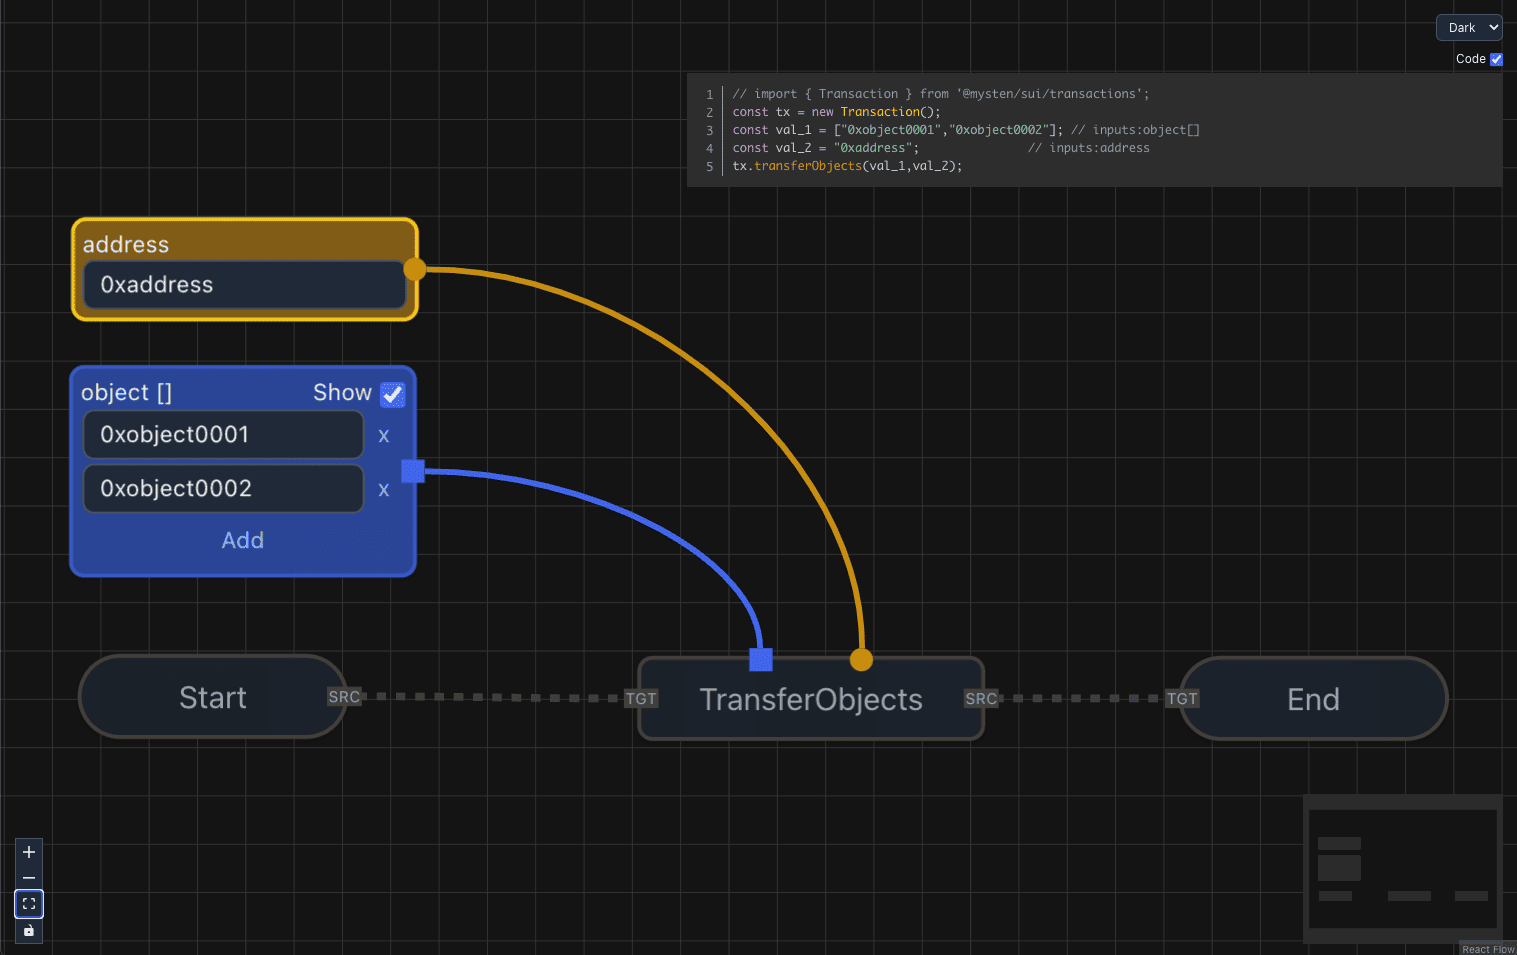Click TransferObjects orange circle input handle
1517x955 pixels.
[861, 659]
